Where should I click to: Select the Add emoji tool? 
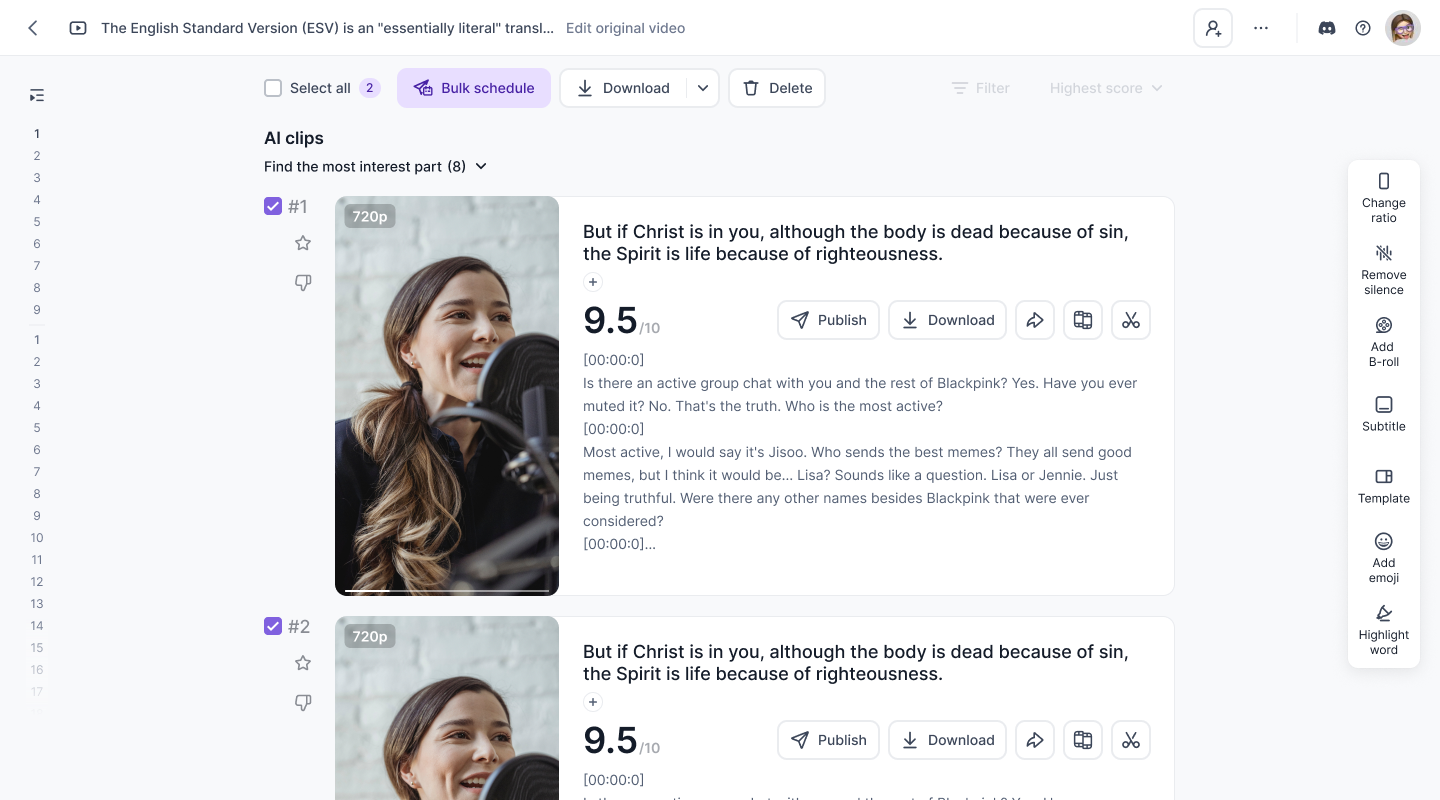coord(1384,557)
